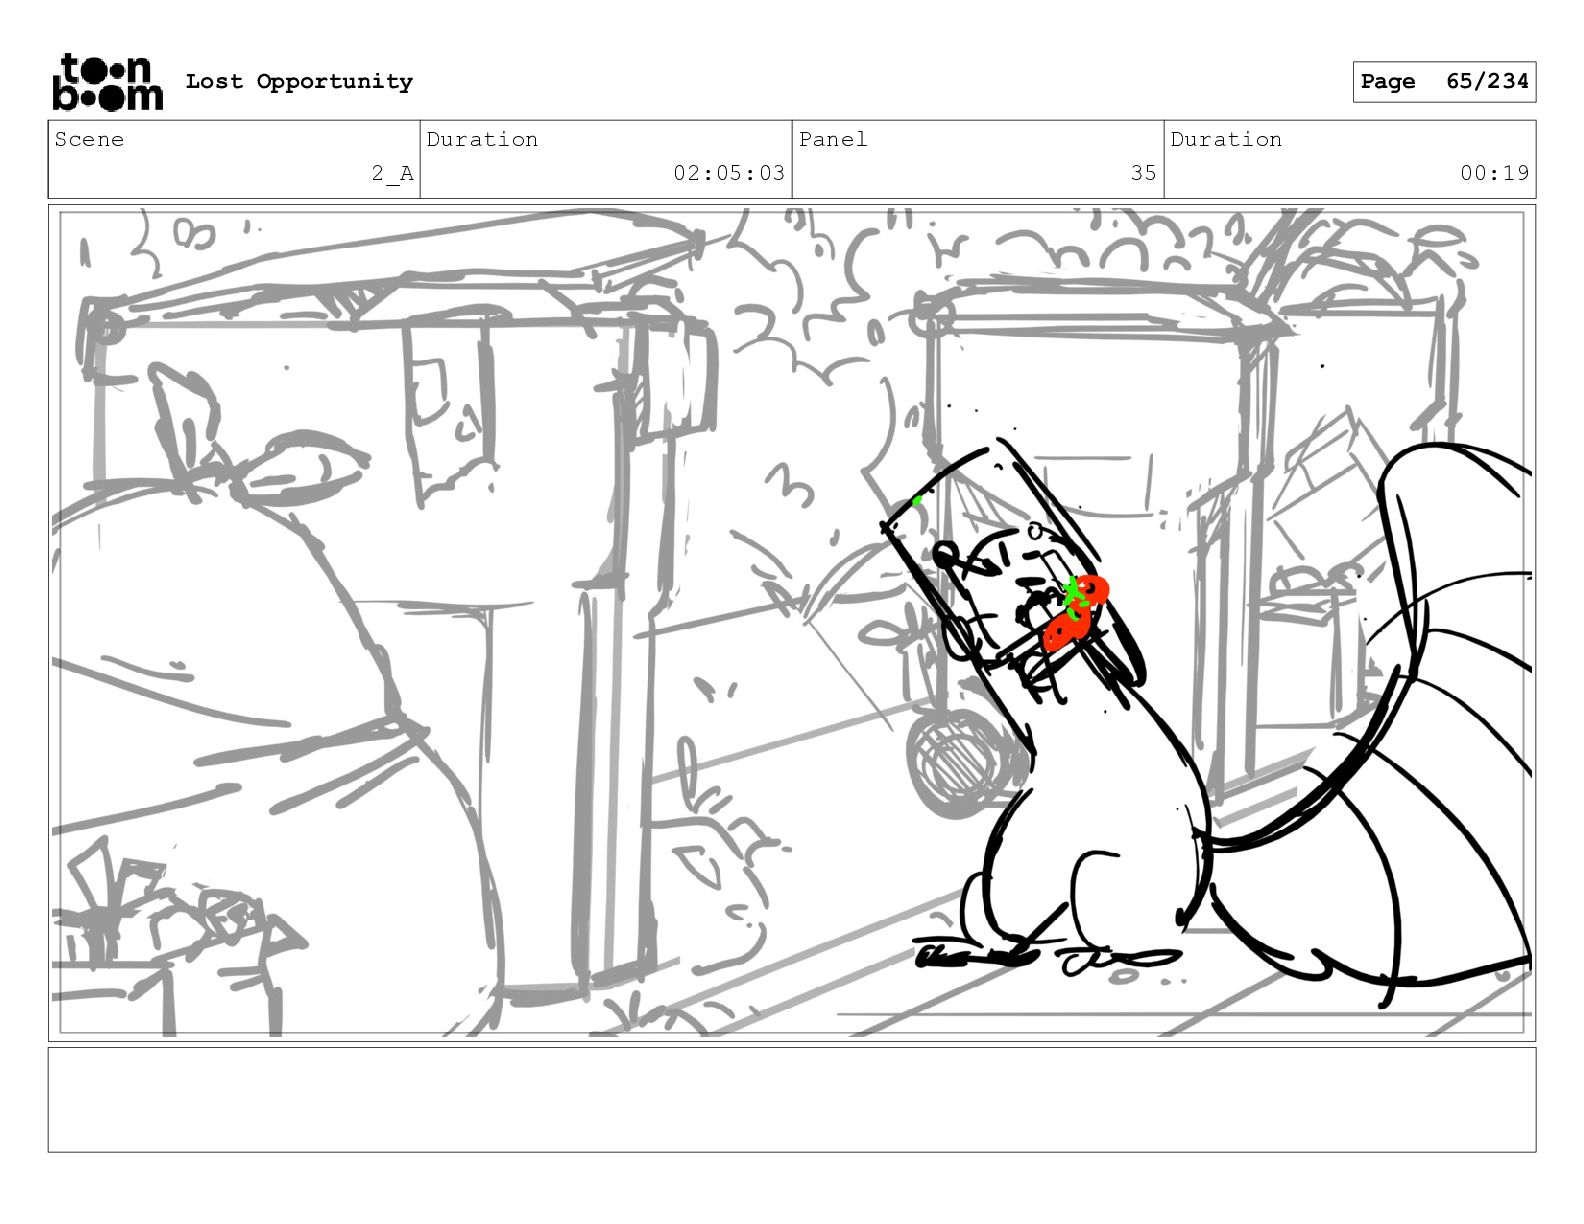Screen dimensions: 1584x1224
Task: Click the 'Panel' header label
Action: (x=833, y=139)
